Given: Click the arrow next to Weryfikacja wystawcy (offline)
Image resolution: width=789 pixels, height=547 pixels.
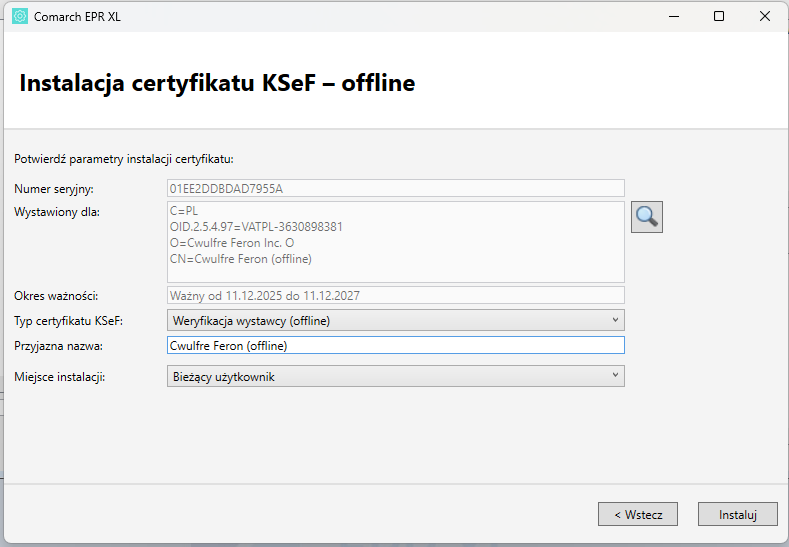Looking at the screenshot, I should 614,320.
